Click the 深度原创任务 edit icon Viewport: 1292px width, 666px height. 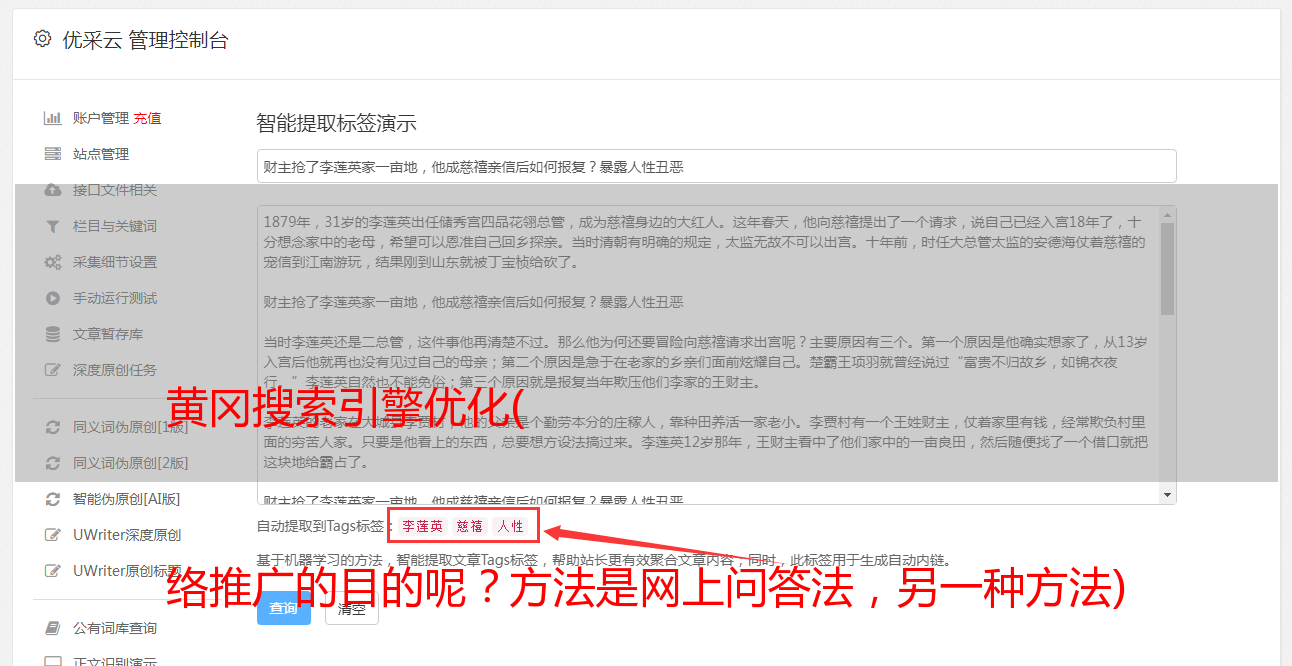53,370
